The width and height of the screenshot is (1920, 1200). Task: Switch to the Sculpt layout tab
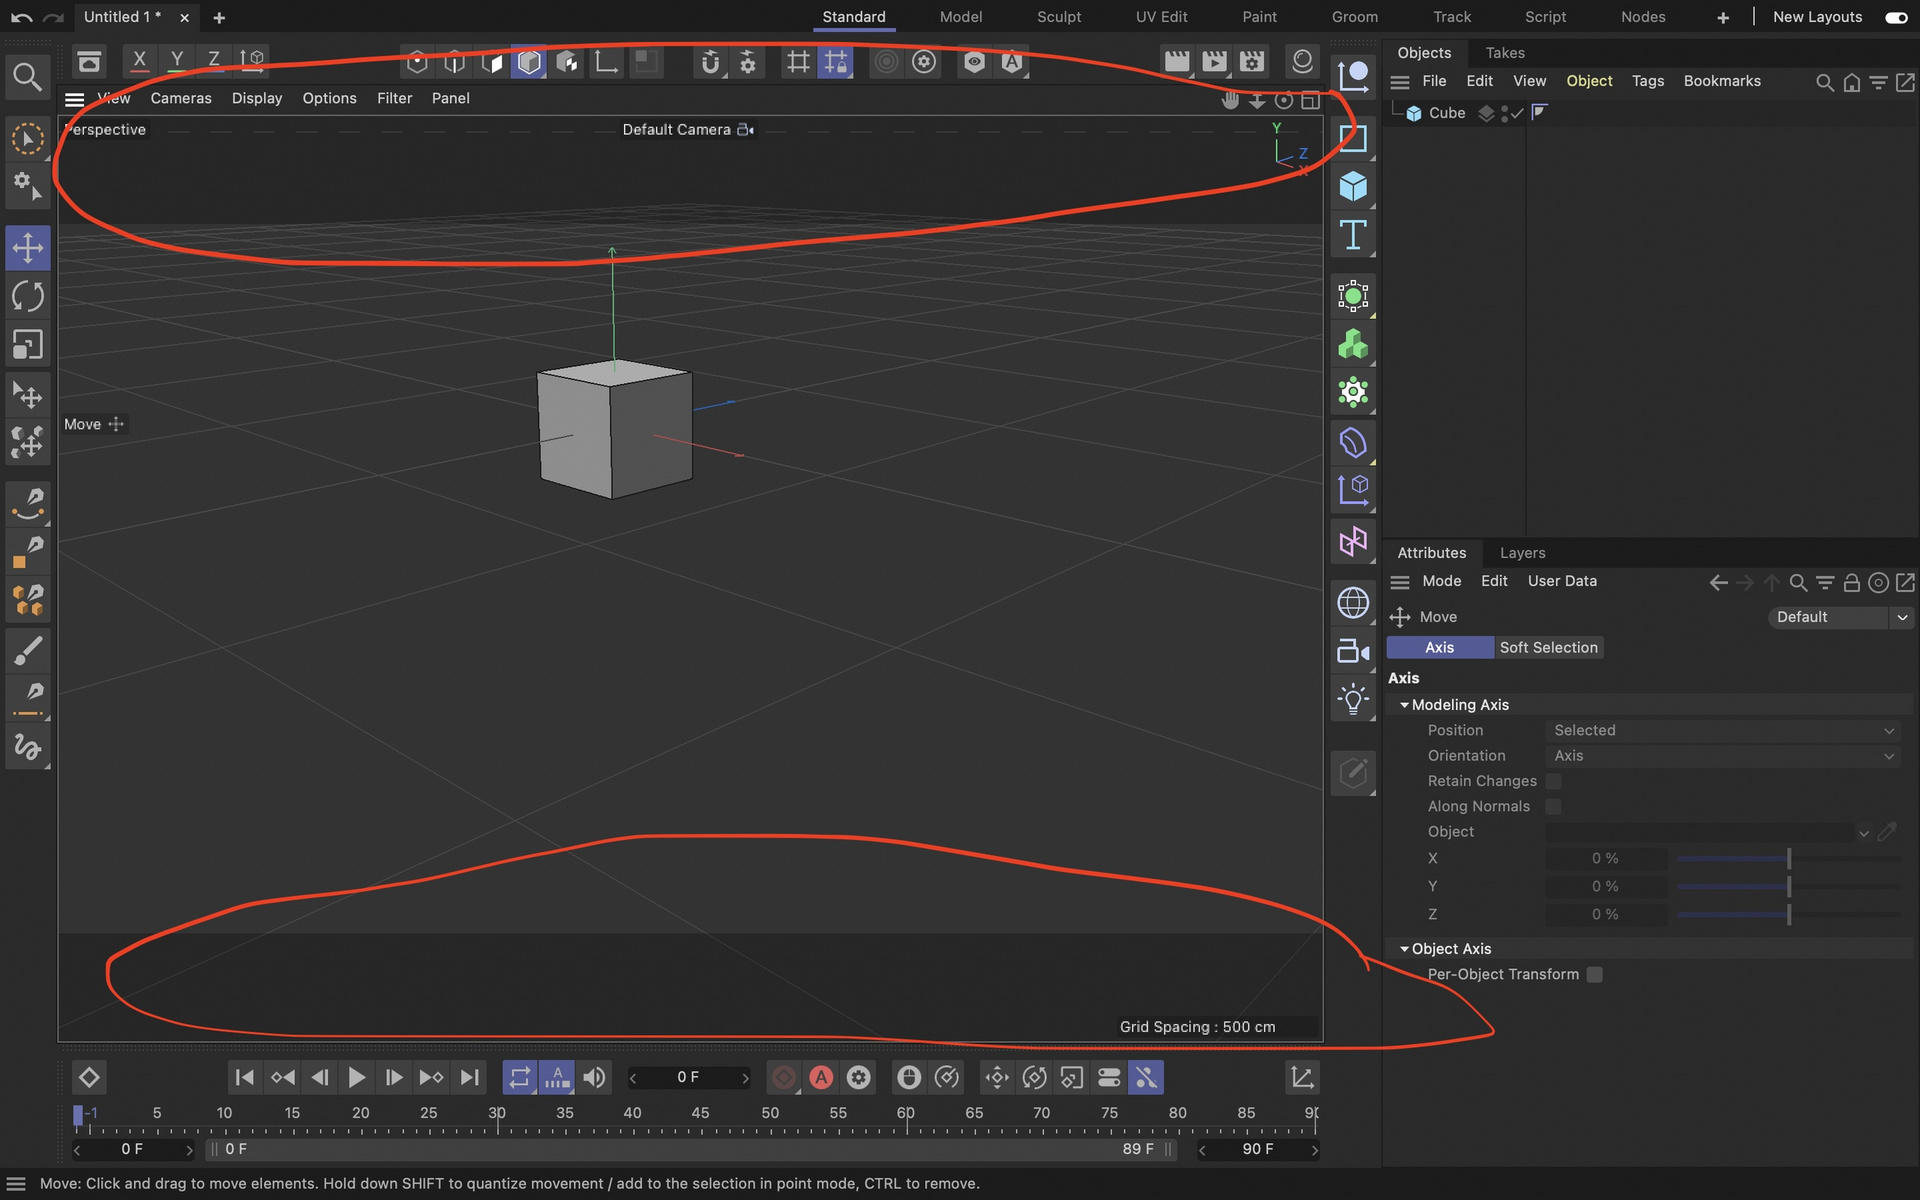coord(1059,17)
